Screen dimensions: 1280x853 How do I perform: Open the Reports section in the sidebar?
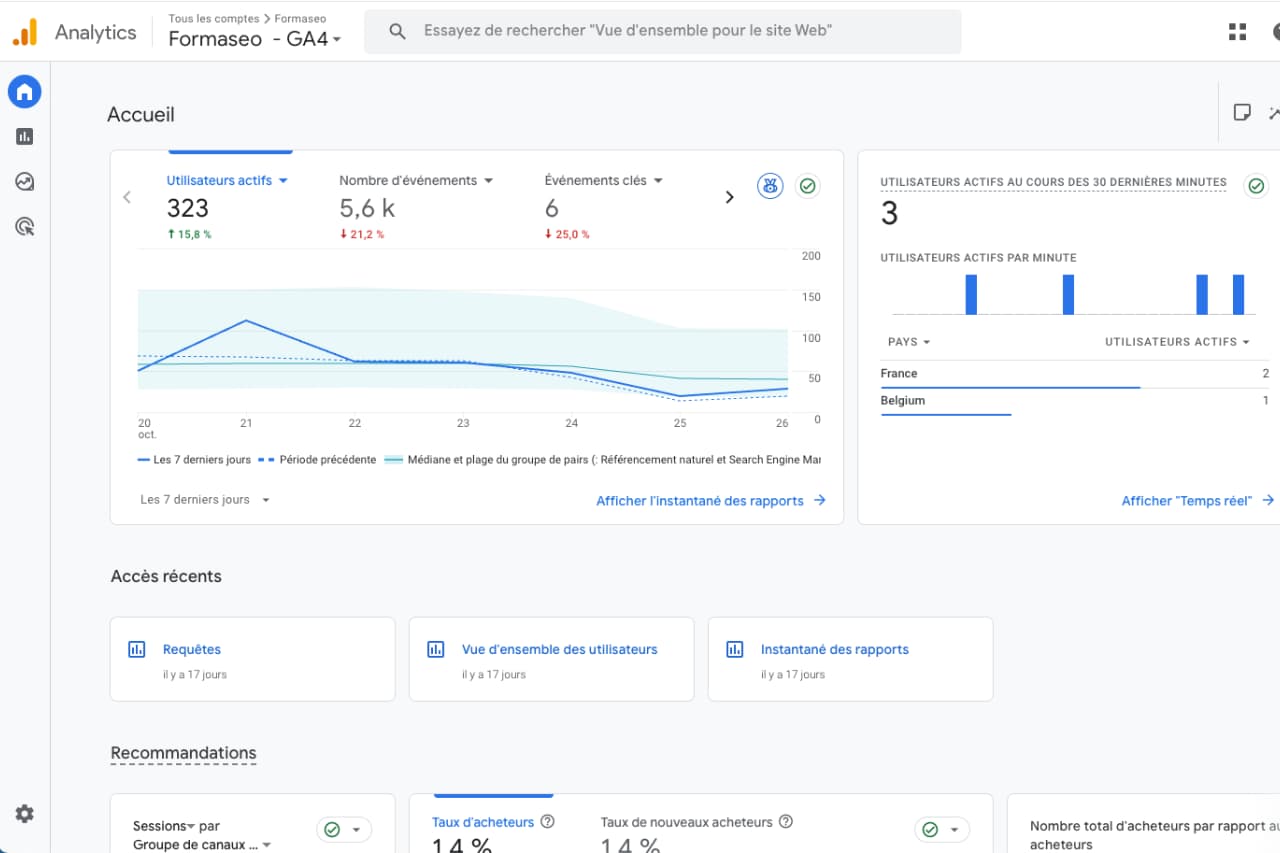tap(24, 136)
